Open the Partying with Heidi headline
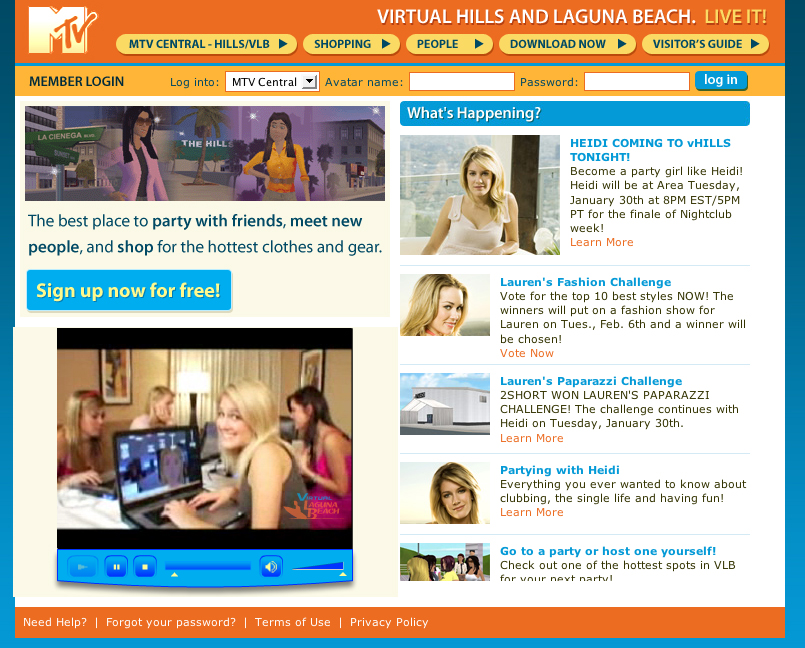Screen dimensions: 805x648 click(x=560, y=470)
